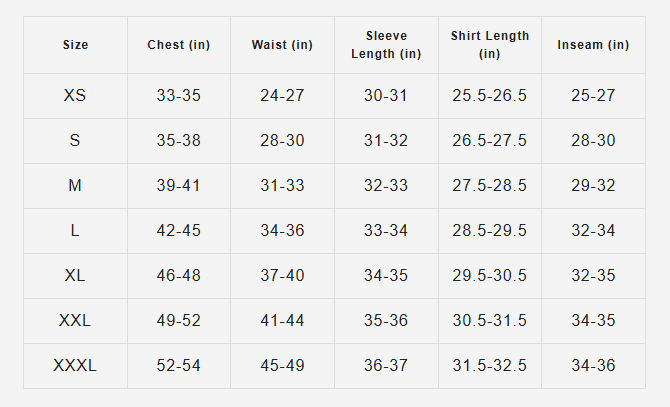
Task: Select the XS size cell
Action: tap(75, 95)
